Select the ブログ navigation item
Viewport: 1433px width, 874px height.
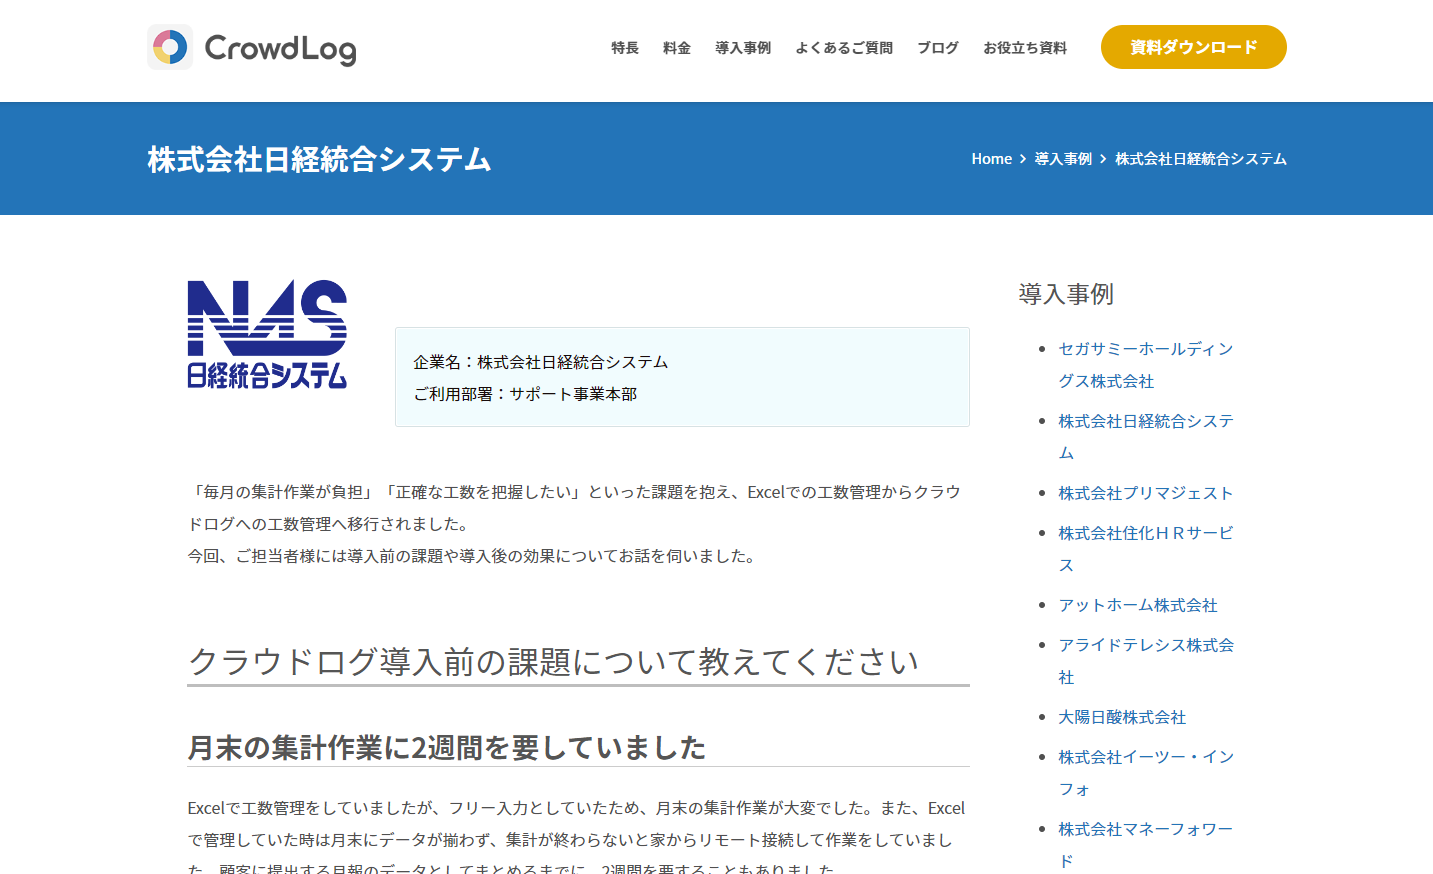click(x=938, y=48)
